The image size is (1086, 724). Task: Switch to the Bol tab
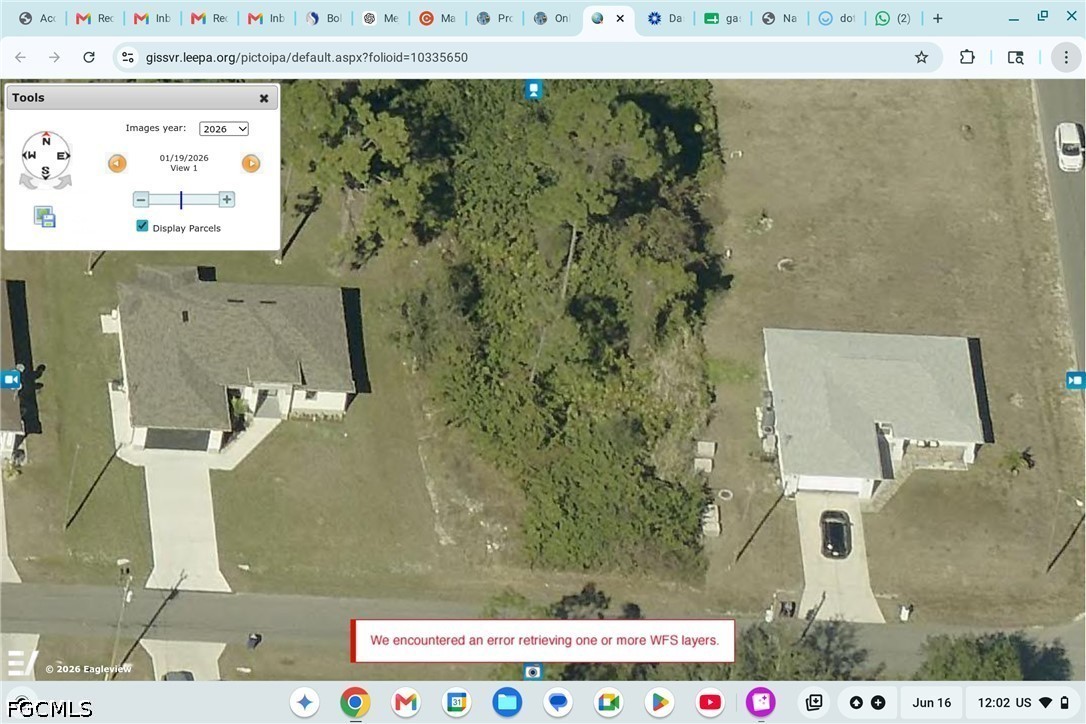tap(324, 19)
